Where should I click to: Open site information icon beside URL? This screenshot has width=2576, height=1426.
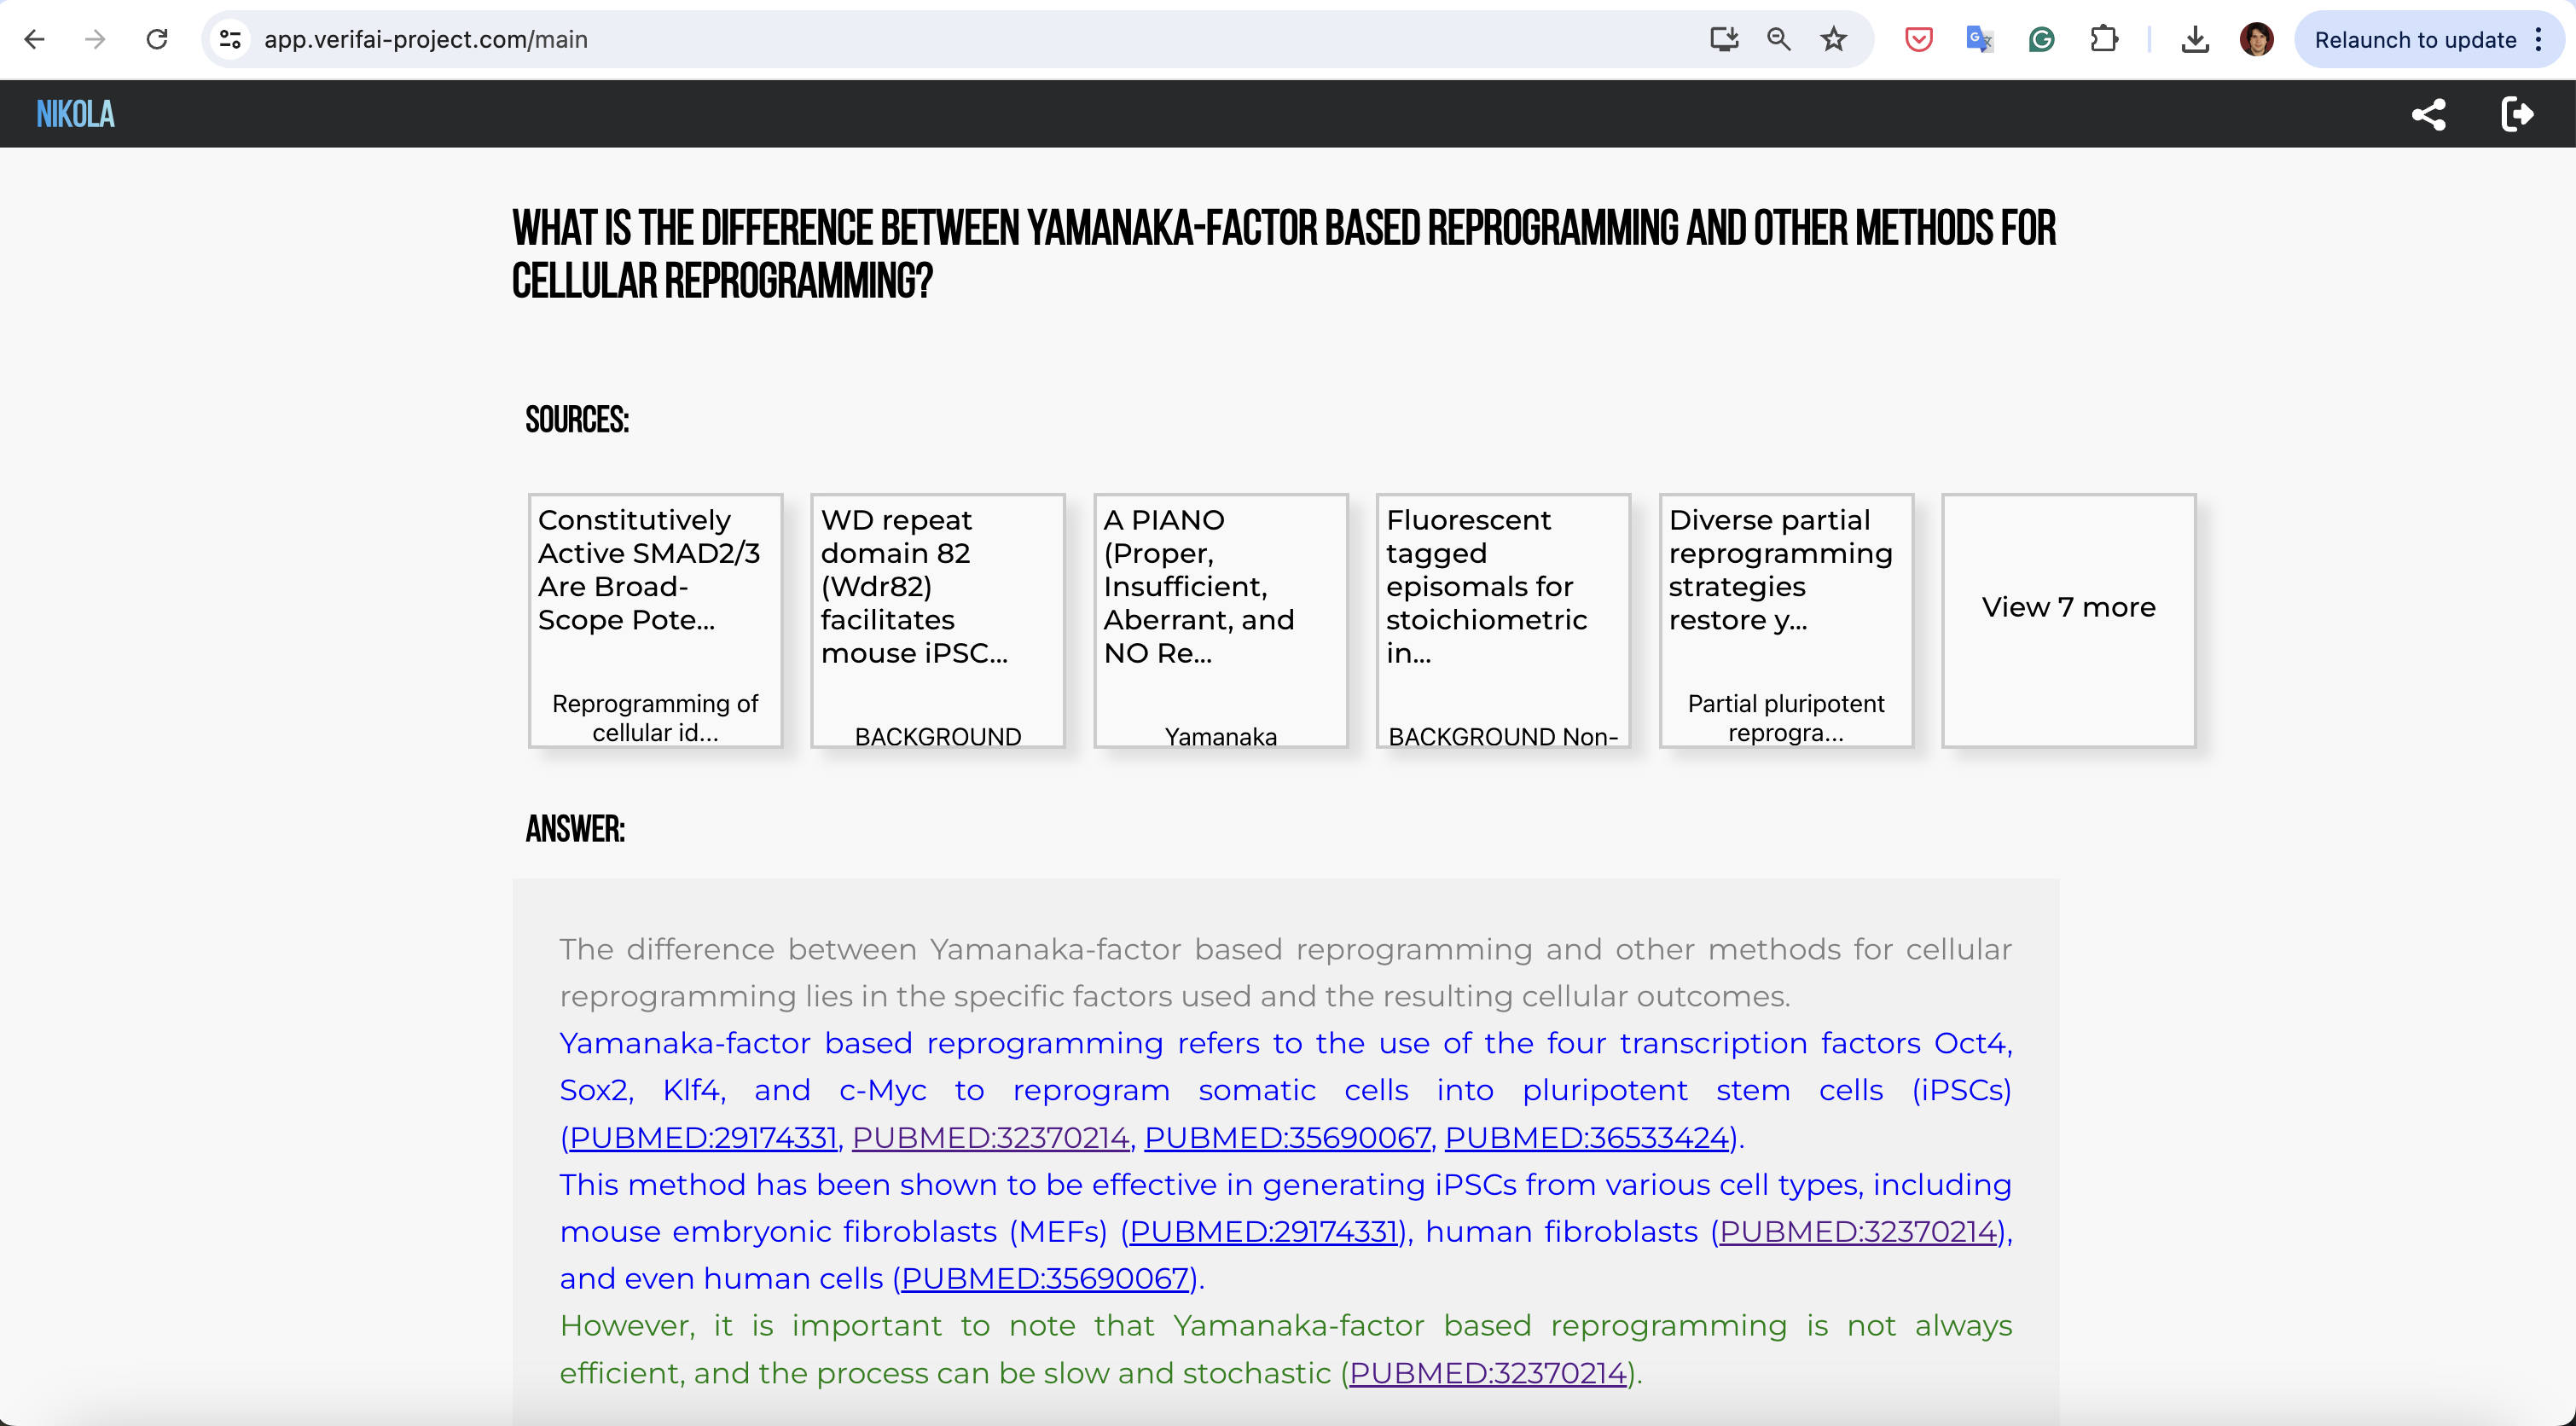(231, 39)
